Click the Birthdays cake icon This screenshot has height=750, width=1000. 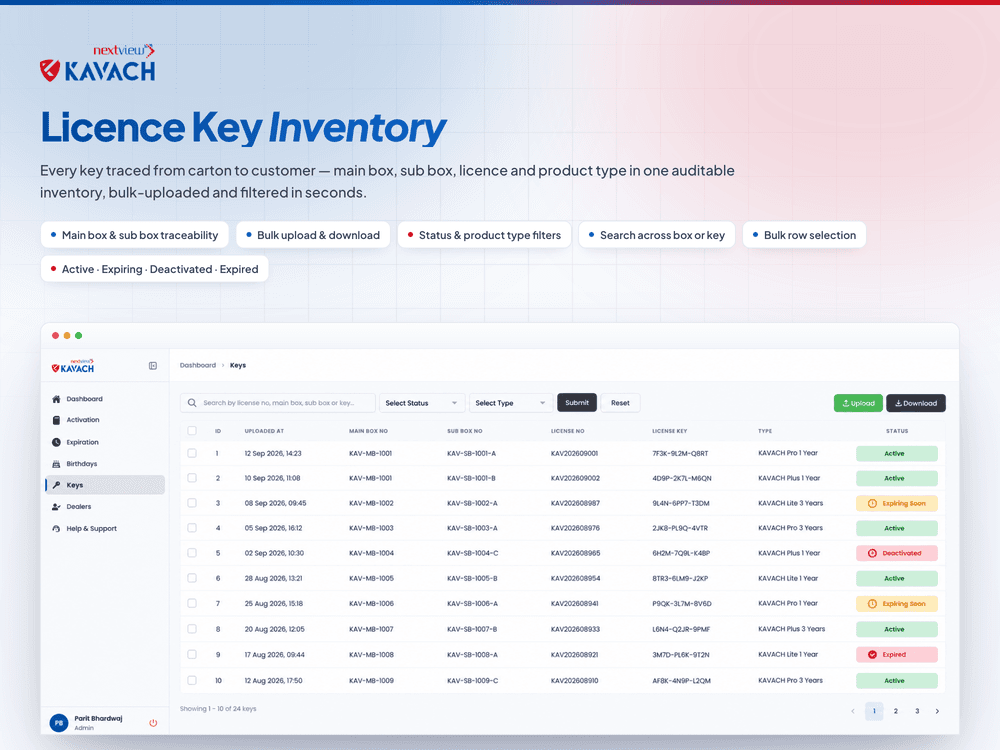pos(56,464)
